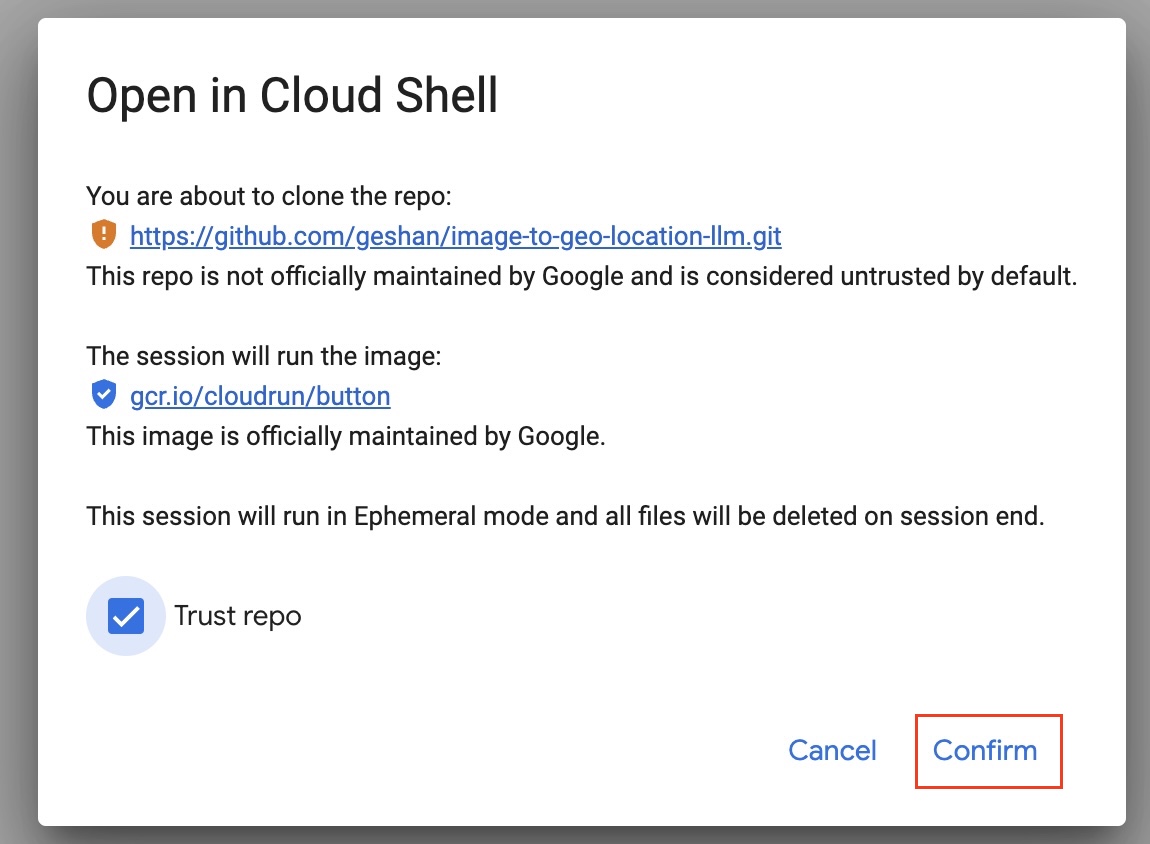Click the Trust repo label text
This screenshot has width=1150, height=844.
237,616
